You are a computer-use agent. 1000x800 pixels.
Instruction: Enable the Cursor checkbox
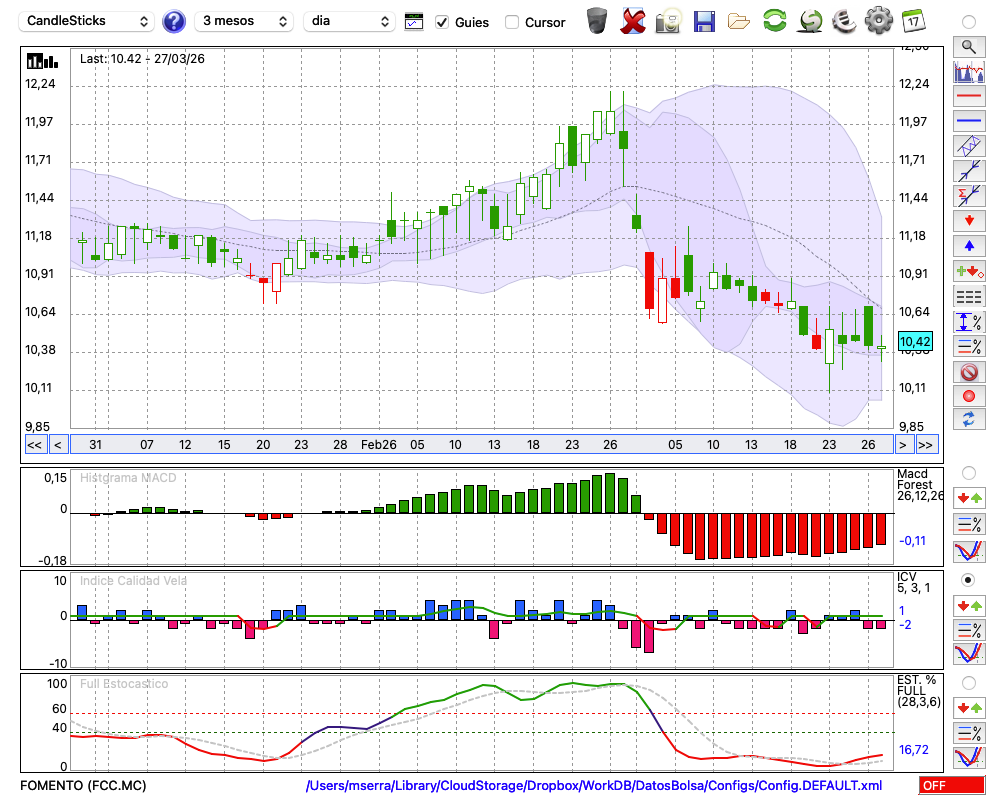click(x=511, y=22)
